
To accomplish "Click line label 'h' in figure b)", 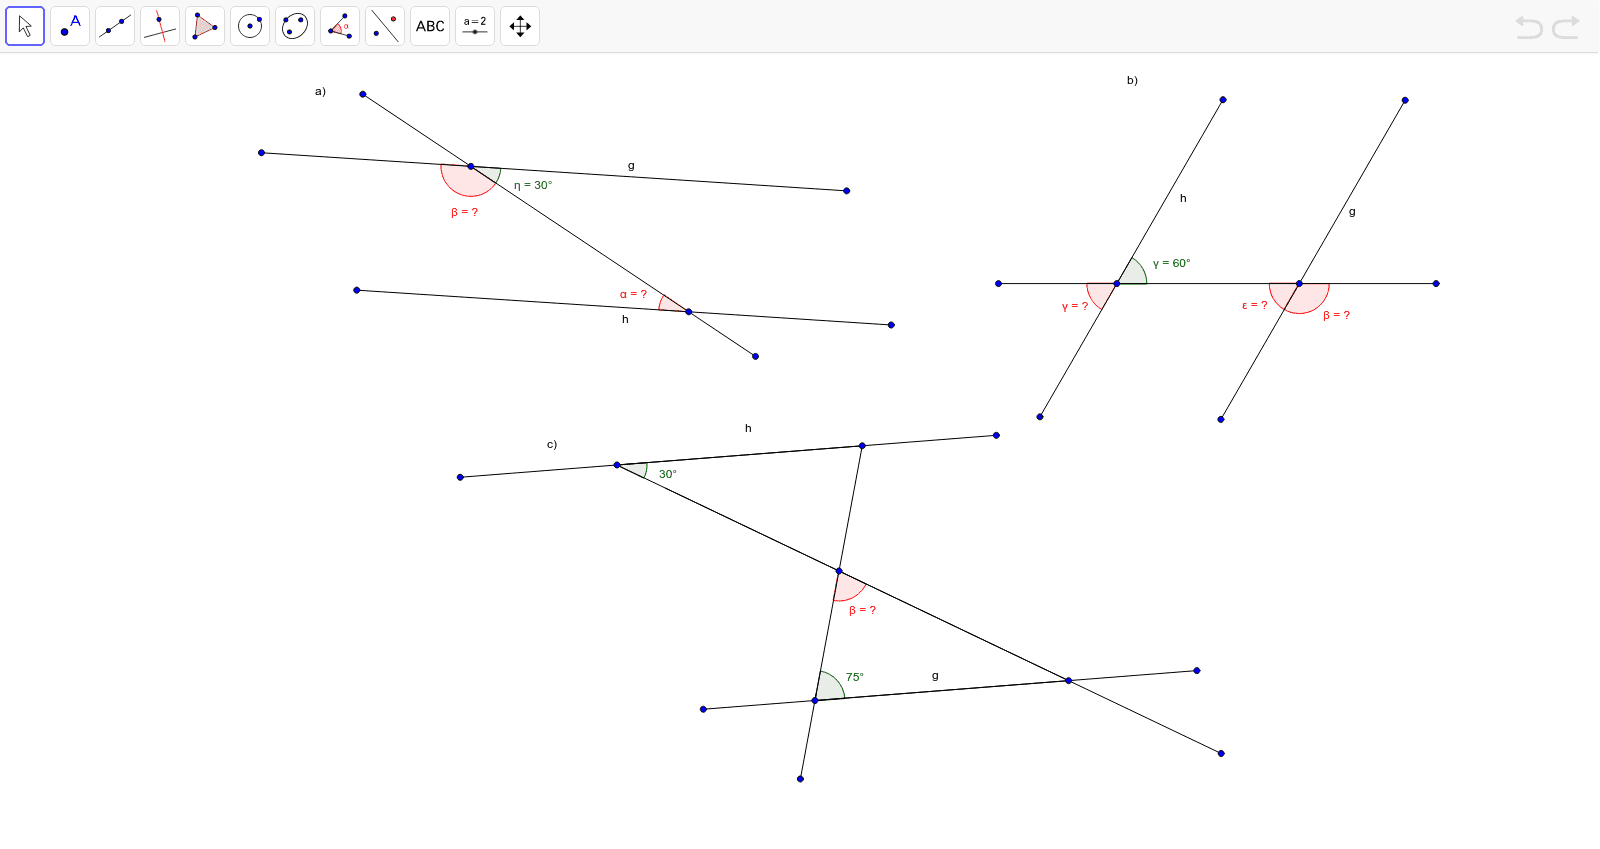I will pyautogui.click(x=1183, y=198).
